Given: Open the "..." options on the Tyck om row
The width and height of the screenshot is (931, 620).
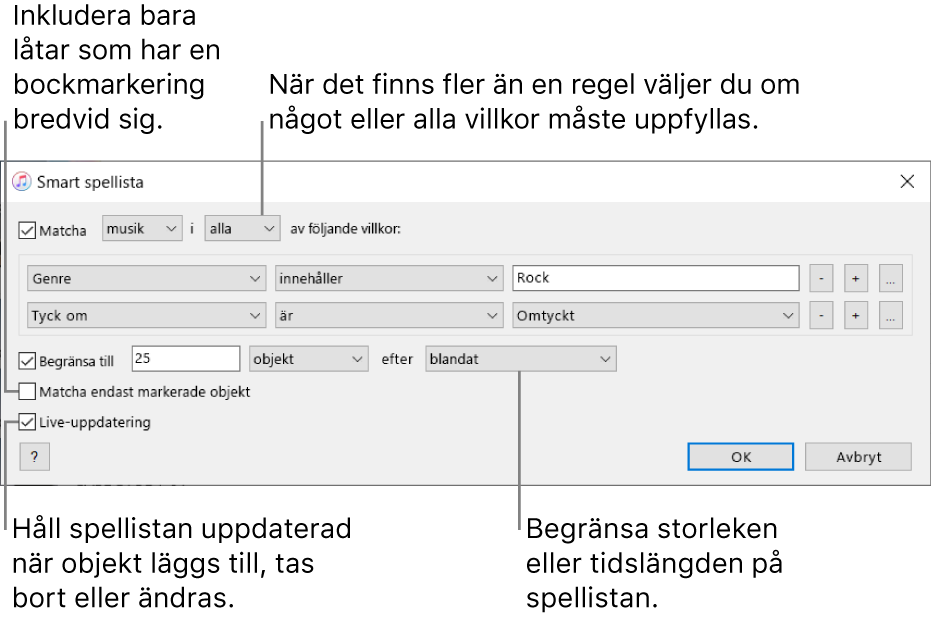Looking at the screenshot, I should point(890,314).
